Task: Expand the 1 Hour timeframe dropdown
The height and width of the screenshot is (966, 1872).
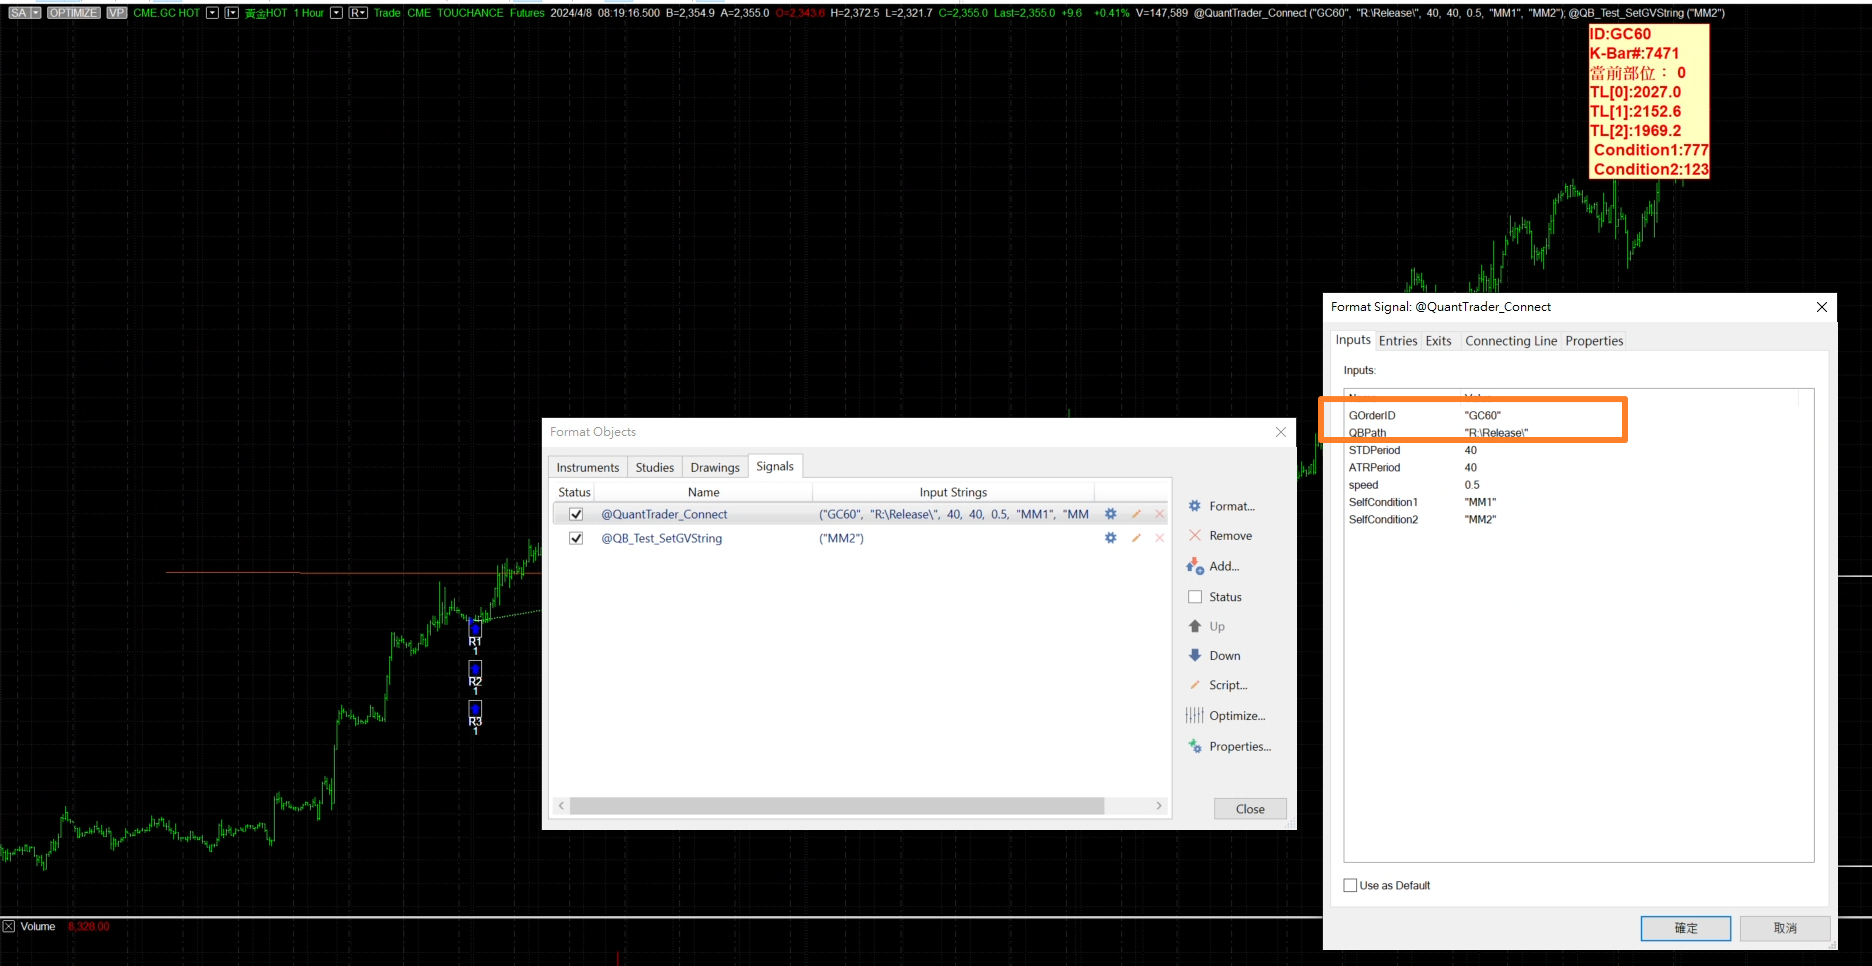Action: (x=336, y=13)
